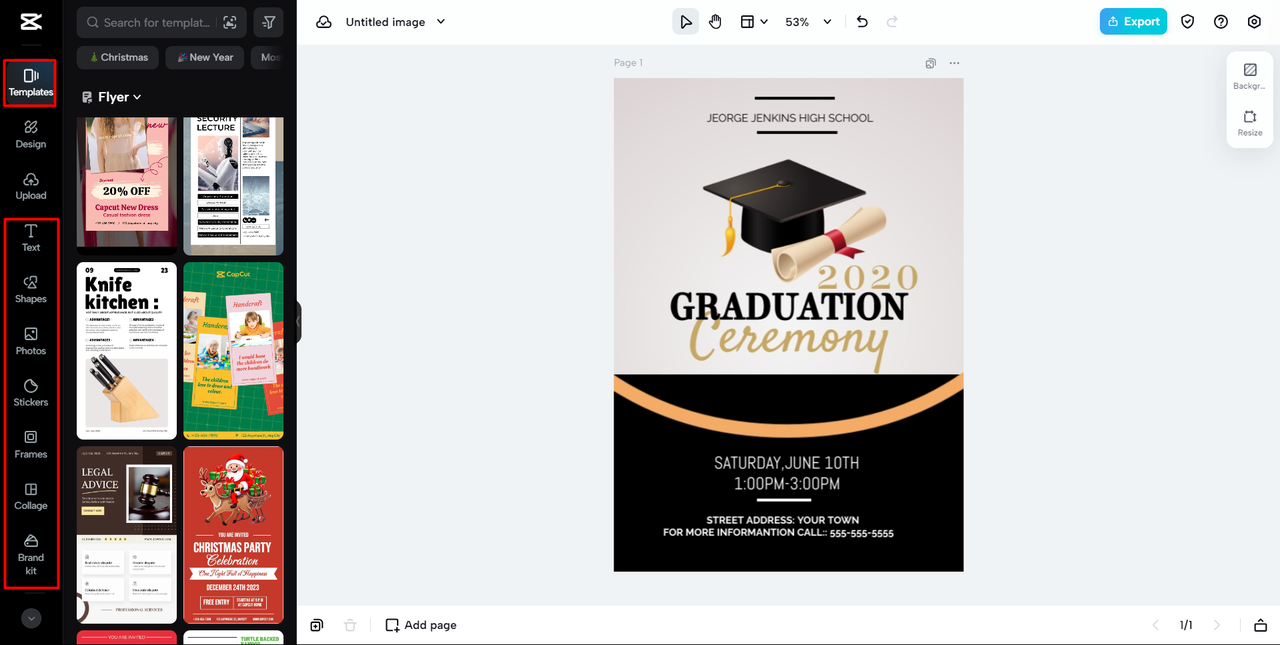Open the template filter options
The image size is (1280, 645).
pyautogui.click(x=269, y=22)
